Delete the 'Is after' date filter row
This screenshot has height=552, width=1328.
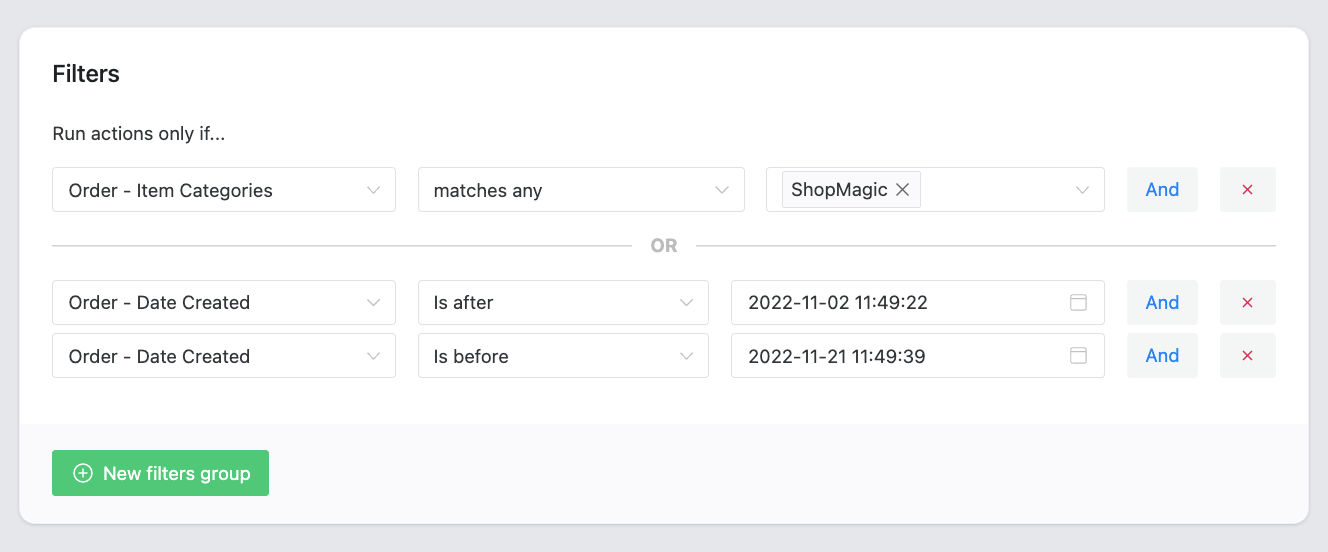[1247, 302]
